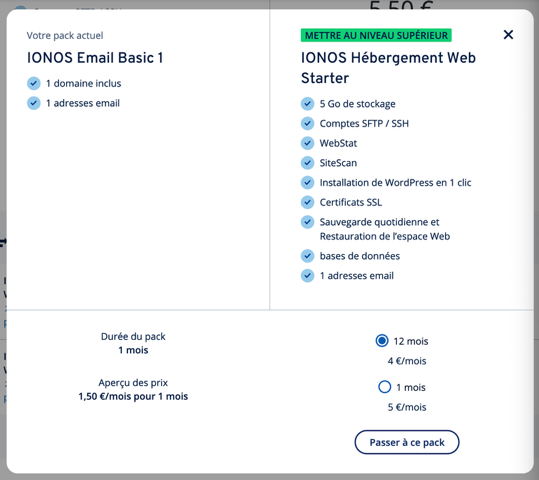Image resolution: width=539 pixels, height=480 pixels.
Task: Click the SiteScan feature text
Action: pyautogui.click(x=338, y=163)
